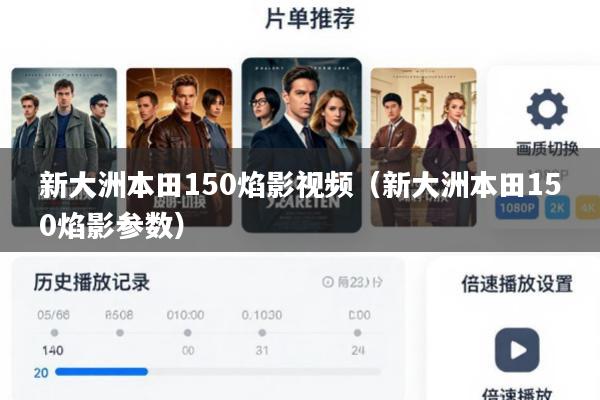
Task: Click the gear icon for 画质切换
Action: pyautogui.click(x=547, y=109)
